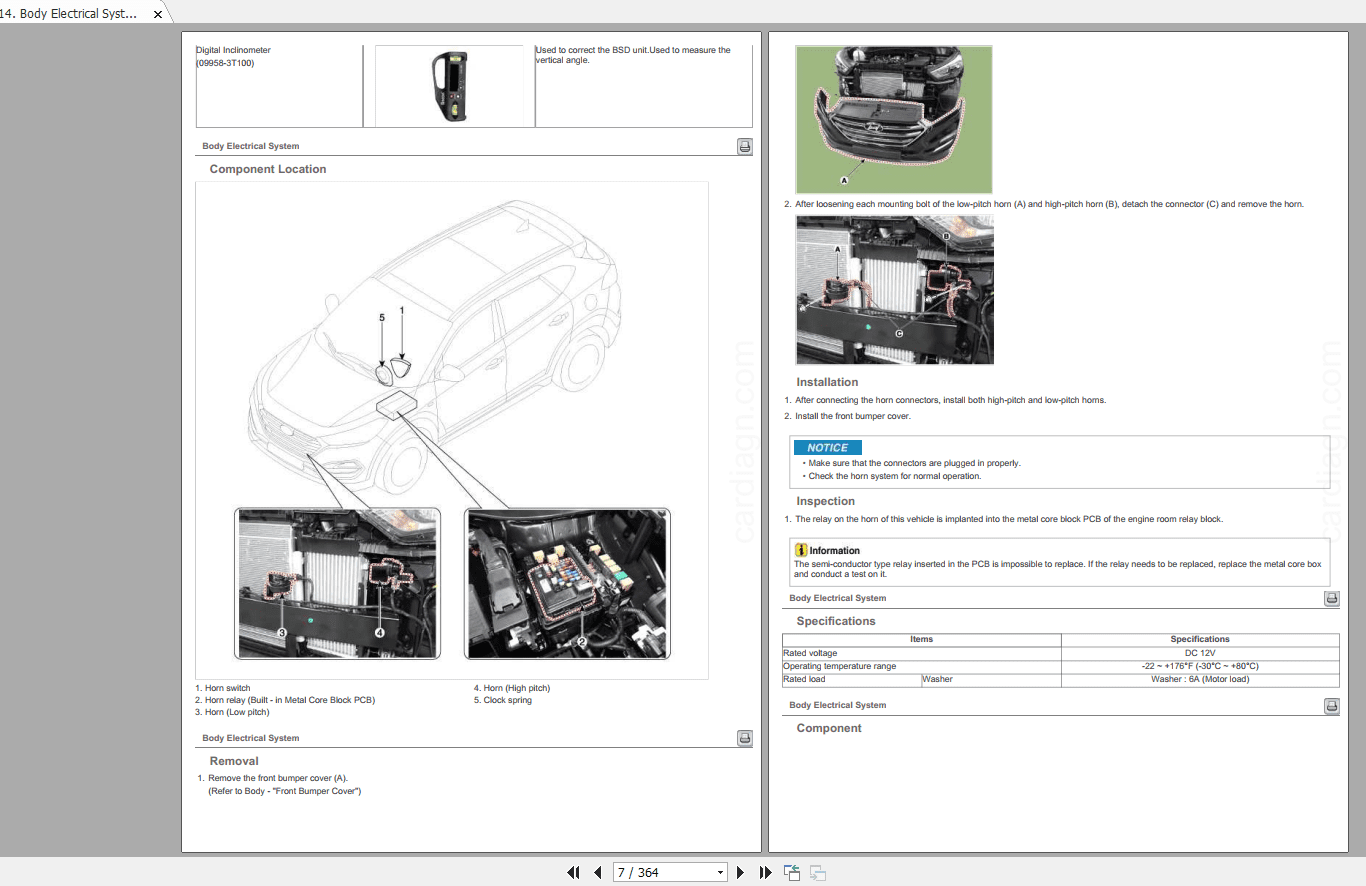Close the Body Electrical System tab
Viewport: 1366px width, 886px height.
pos(157,14)
